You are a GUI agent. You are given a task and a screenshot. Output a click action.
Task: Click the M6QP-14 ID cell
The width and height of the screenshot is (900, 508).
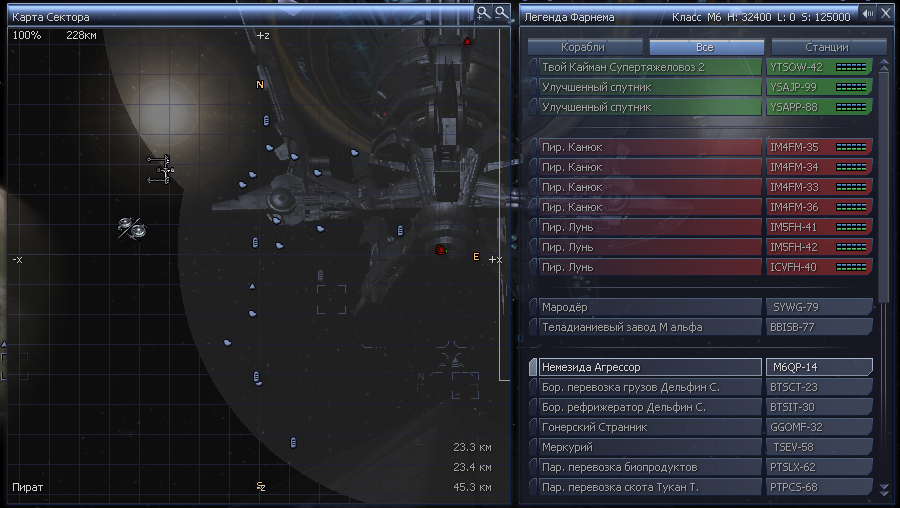pyautogui.click(x=819, y=367)
